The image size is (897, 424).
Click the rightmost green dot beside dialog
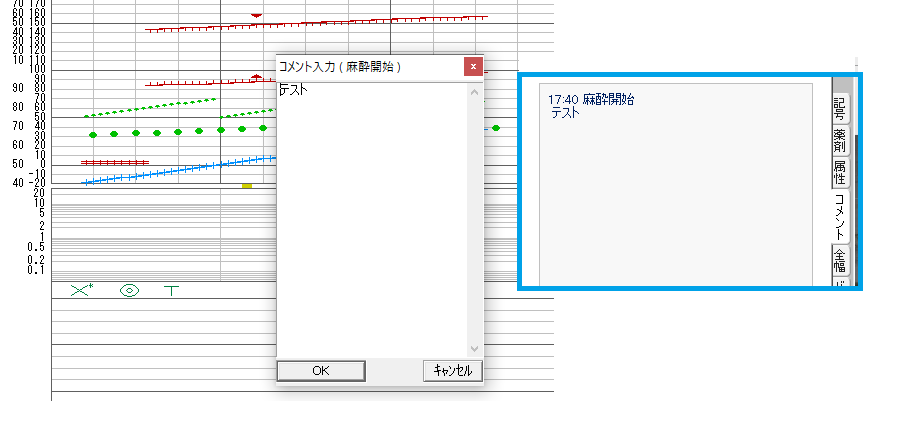[496, 128]
